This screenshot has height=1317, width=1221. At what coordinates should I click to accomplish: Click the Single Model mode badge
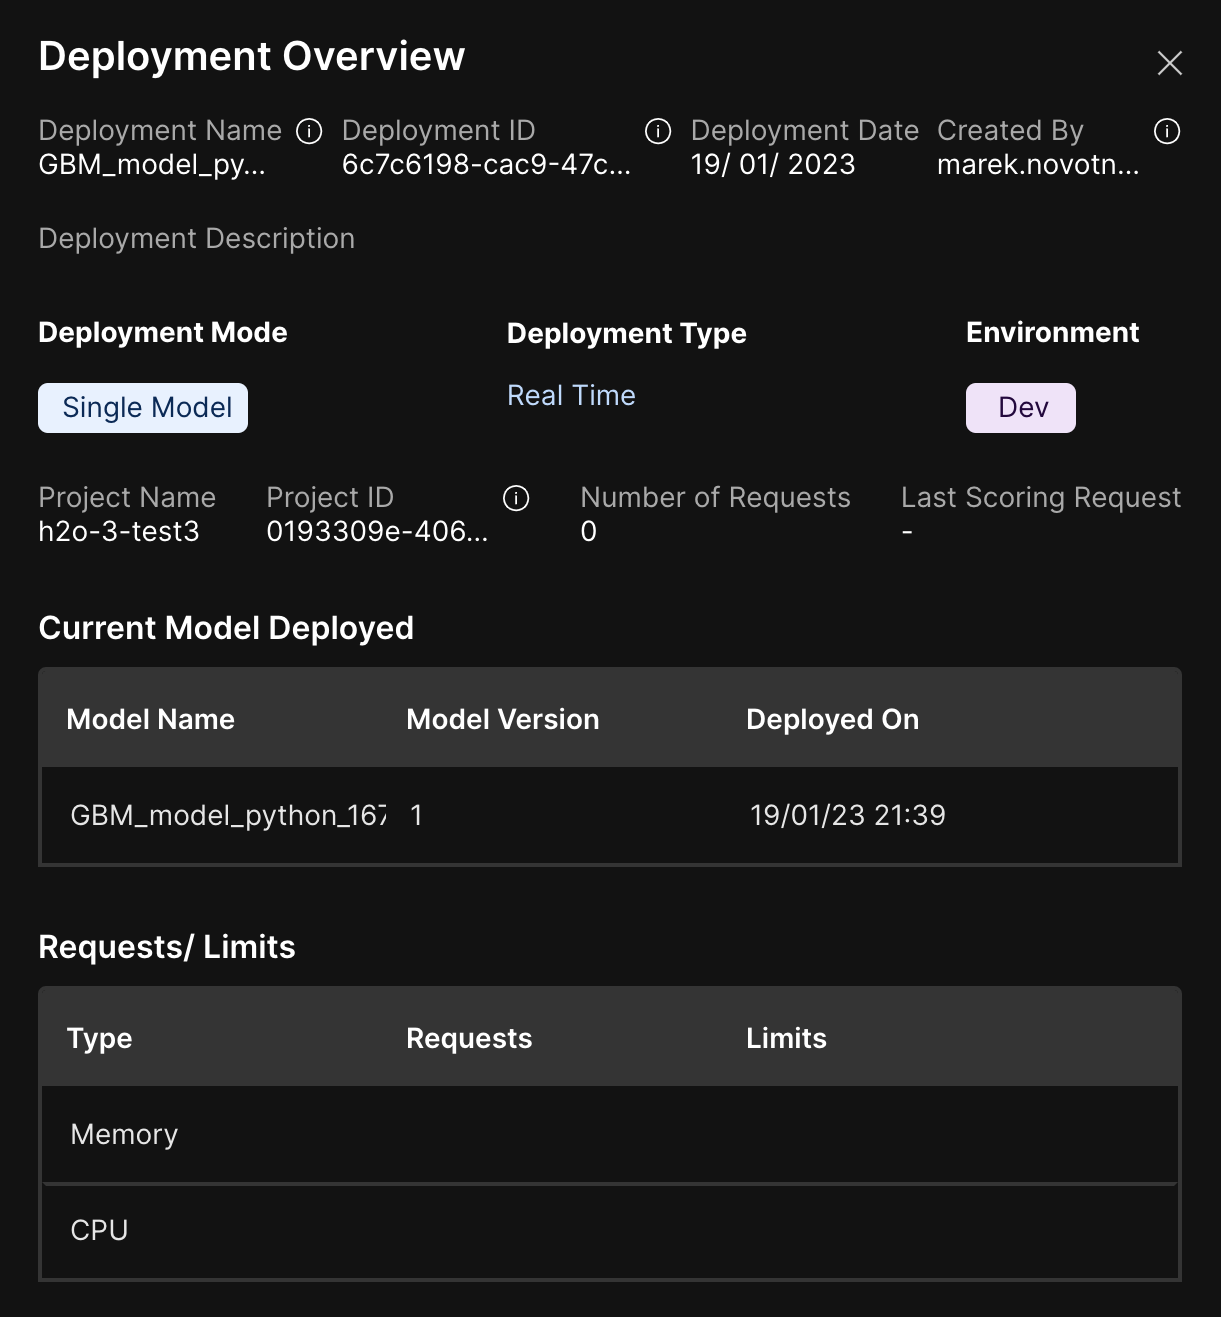[x=143, y=408]
